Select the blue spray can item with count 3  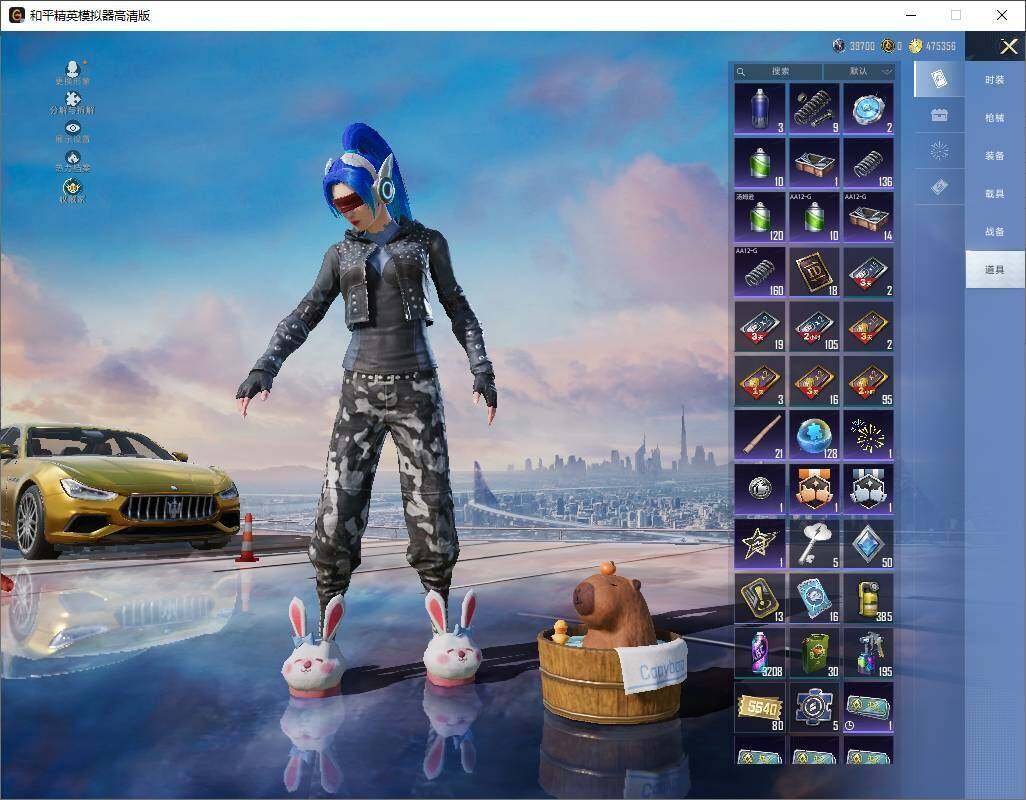click(760, 109)
